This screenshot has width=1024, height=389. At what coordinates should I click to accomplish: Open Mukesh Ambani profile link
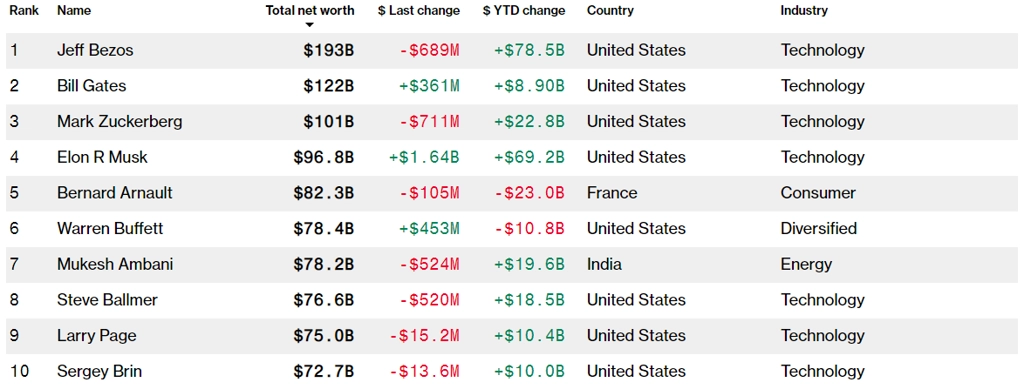coord(115,264)
